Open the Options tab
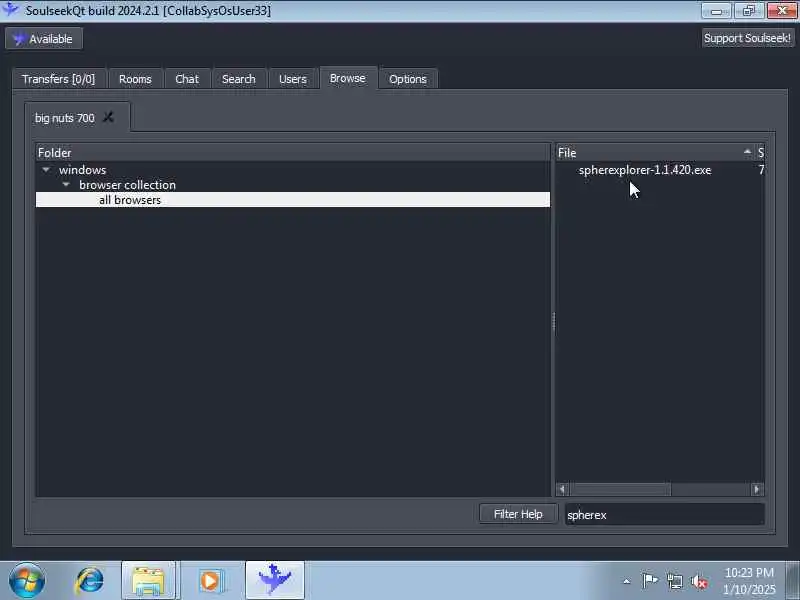Viewport: 800px width, 600px height. point(408,79)
